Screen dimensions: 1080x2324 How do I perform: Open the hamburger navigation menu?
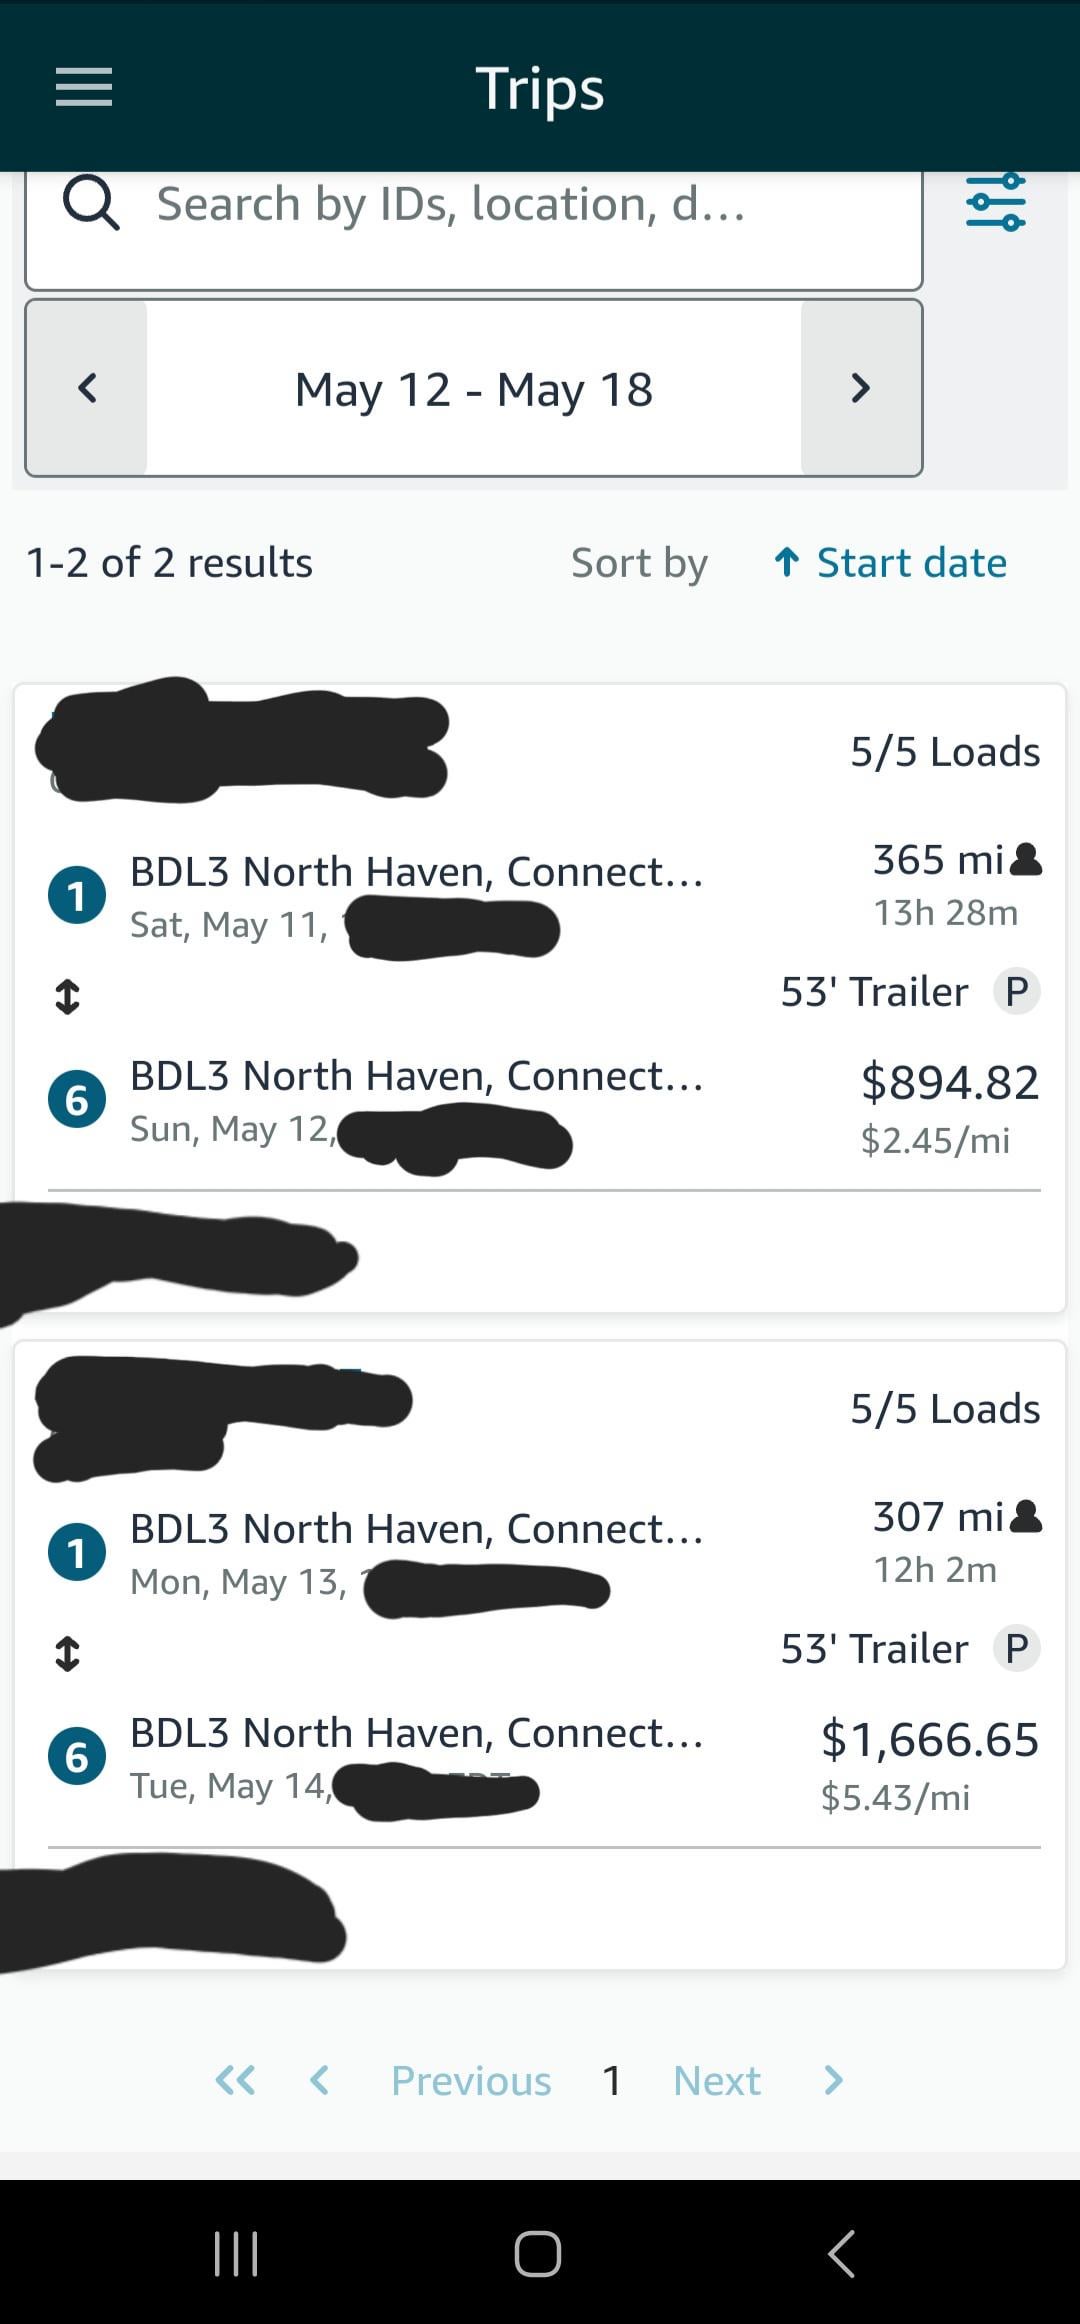pyautogui.click(x=84, y=88)
